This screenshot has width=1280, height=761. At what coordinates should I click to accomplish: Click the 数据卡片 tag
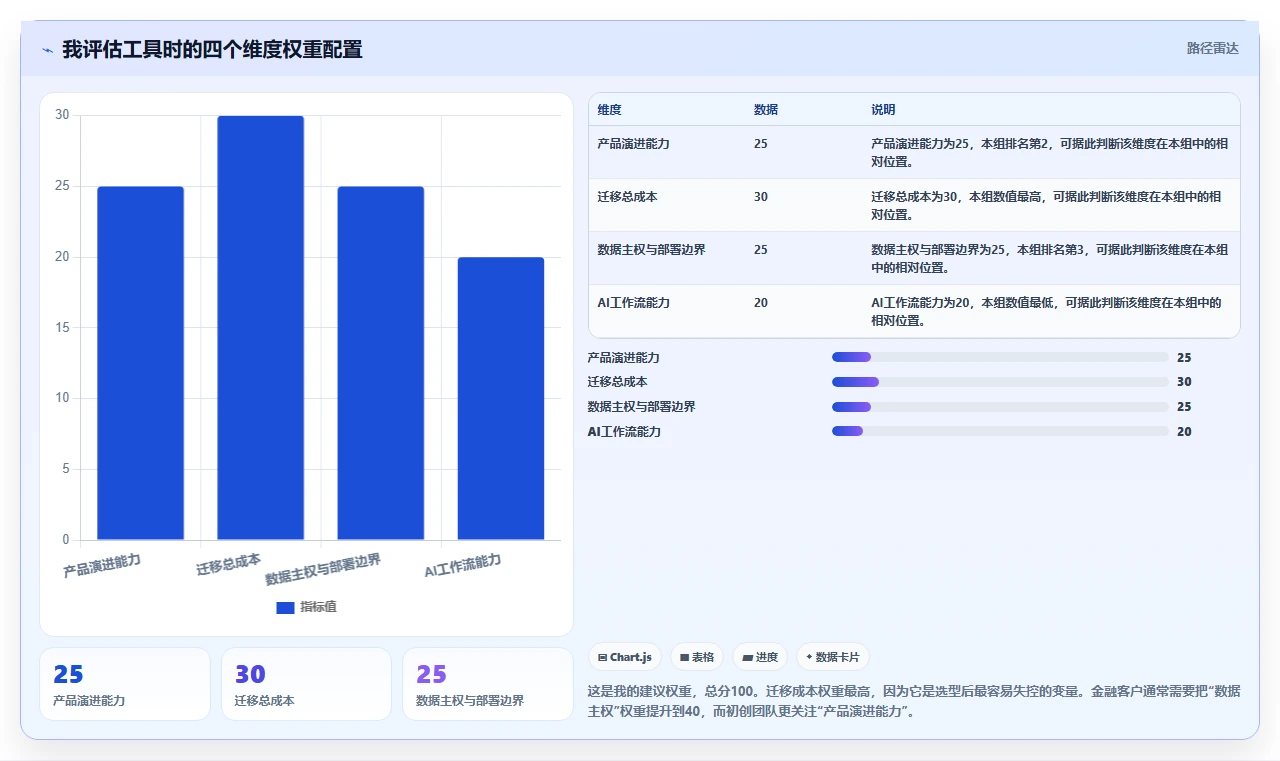[x=833, y=657]
